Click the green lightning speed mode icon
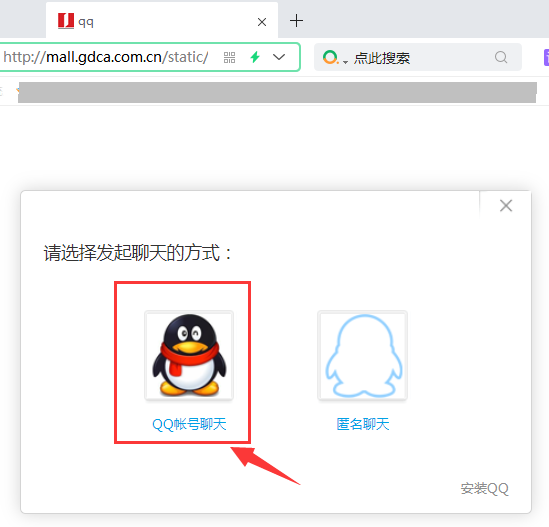549x527 pixels. pyautogui.click(x=255, y=57)
